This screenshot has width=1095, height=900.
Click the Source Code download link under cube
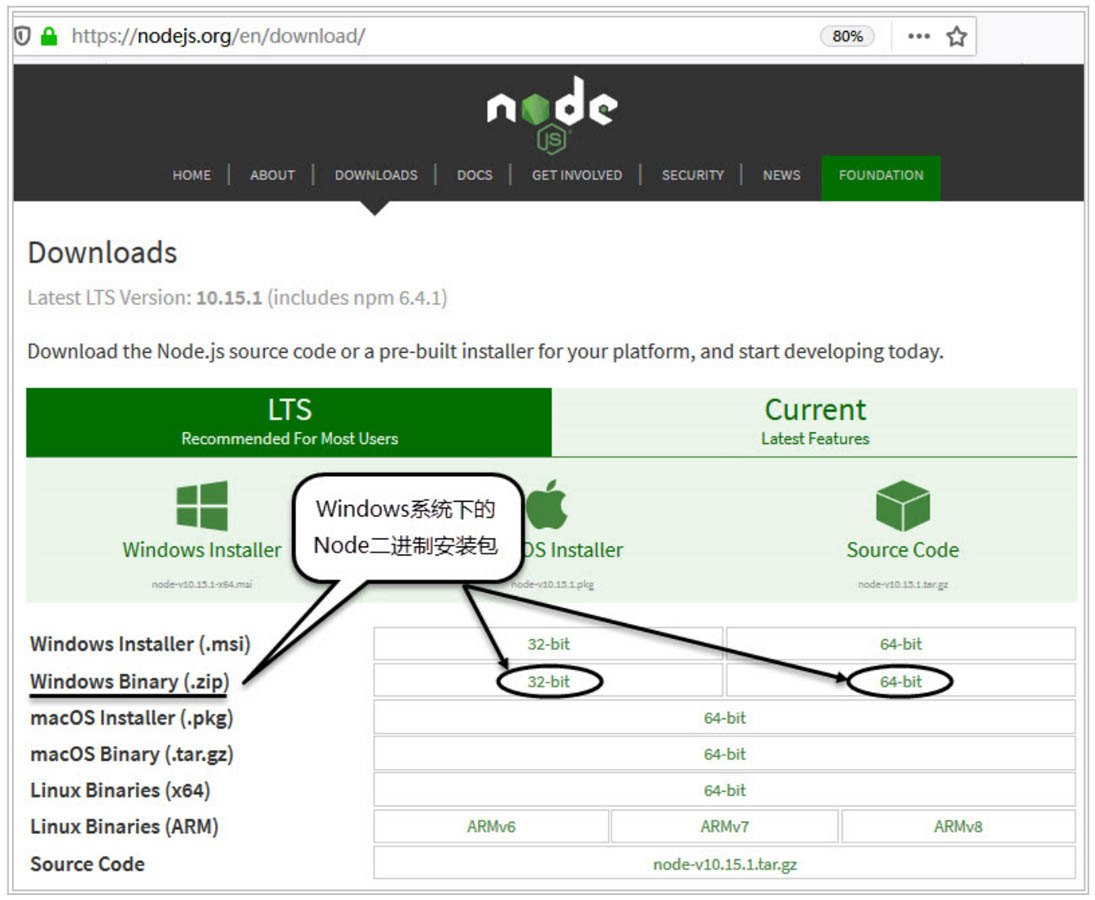[902, 550]
